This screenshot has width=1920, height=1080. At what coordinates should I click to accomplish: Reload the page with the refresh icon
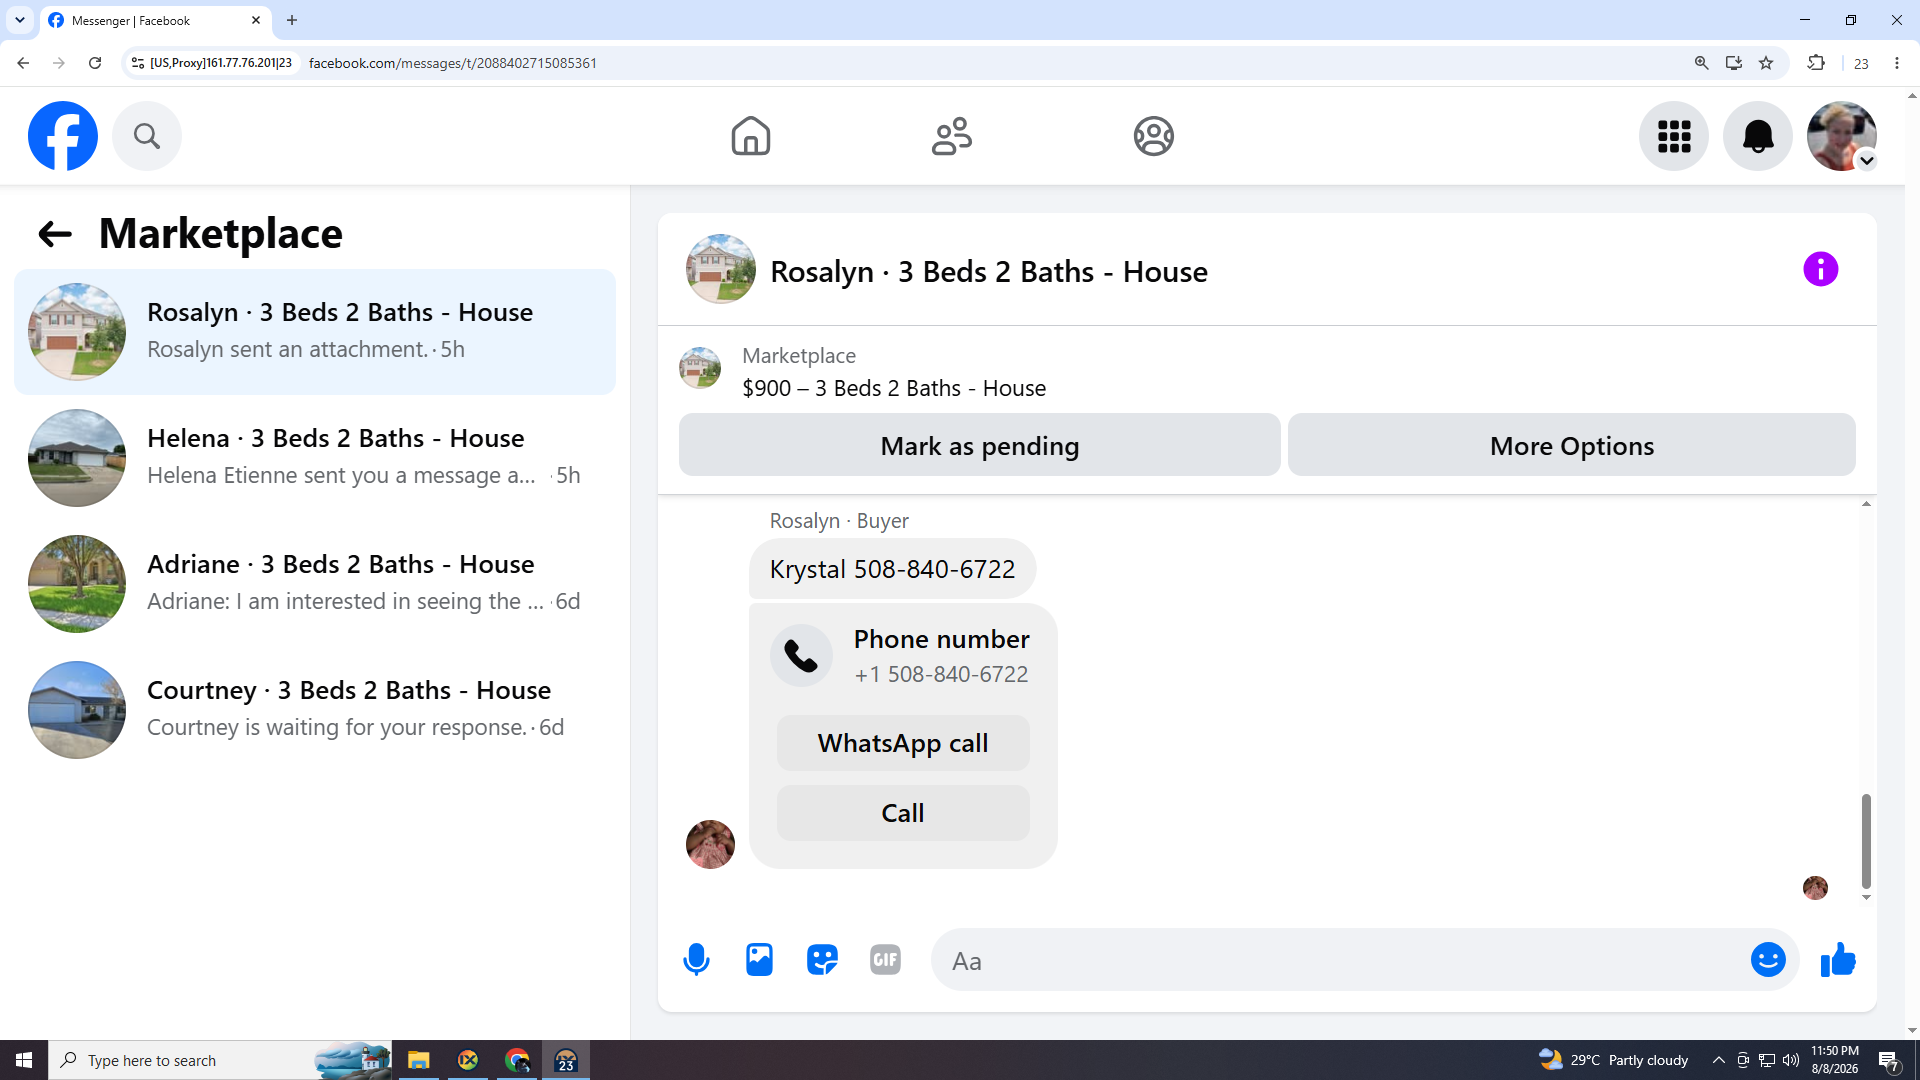[95, 63]
